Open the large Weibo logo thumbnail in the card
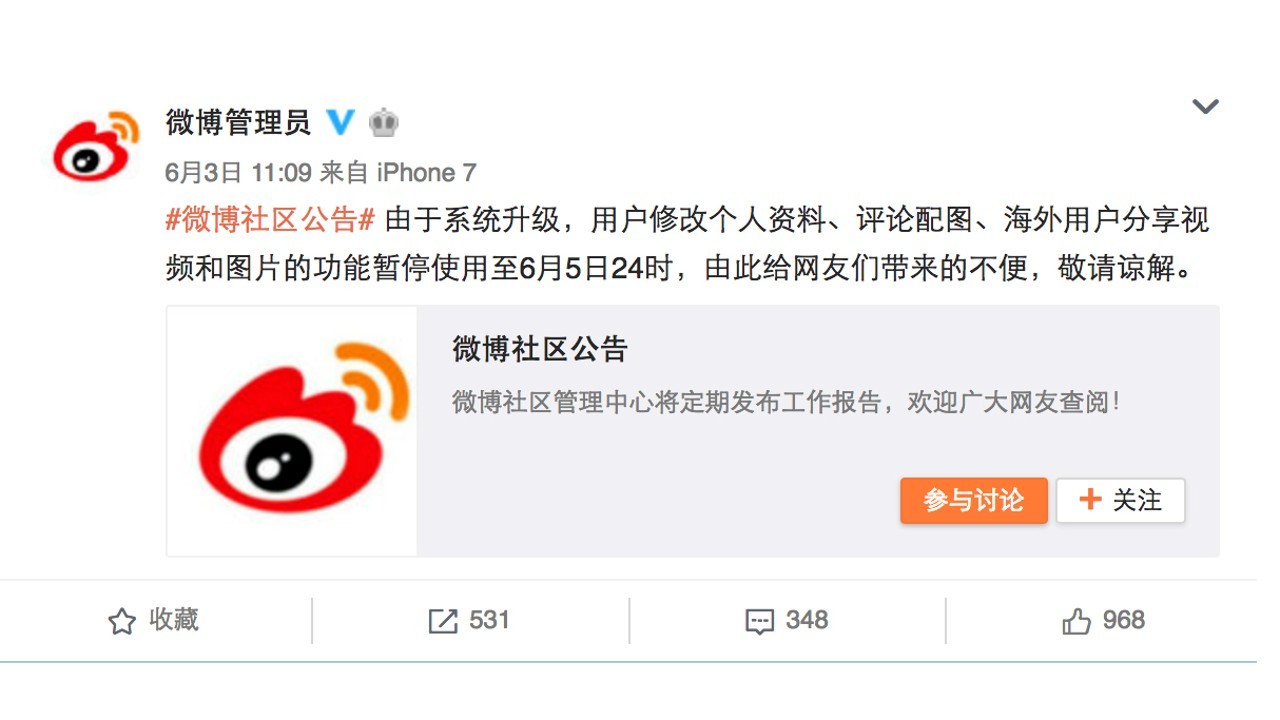 coord(292,431)
